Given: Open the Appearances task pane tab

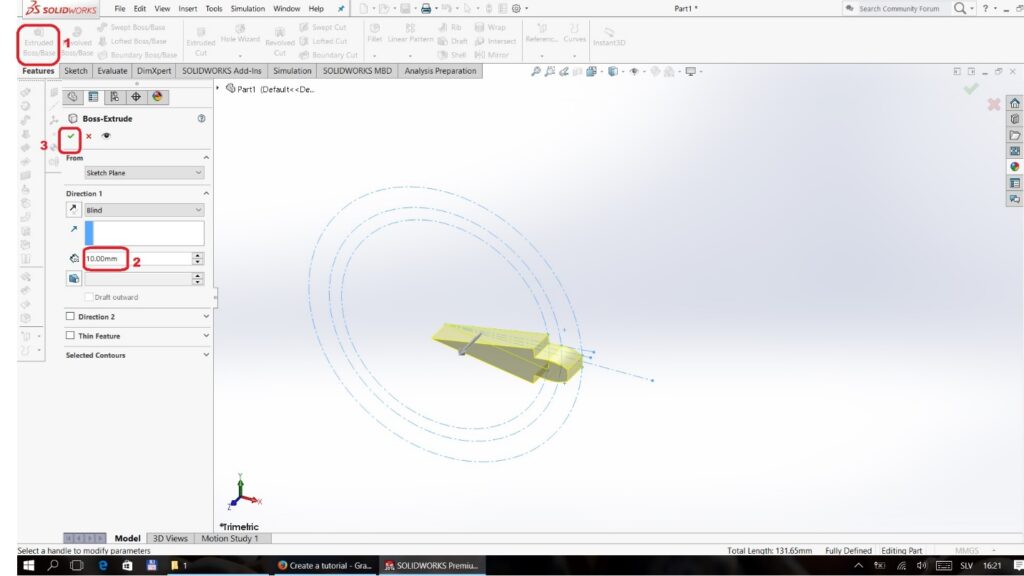Looking at the screenshot, I should tap(1015, 167).
